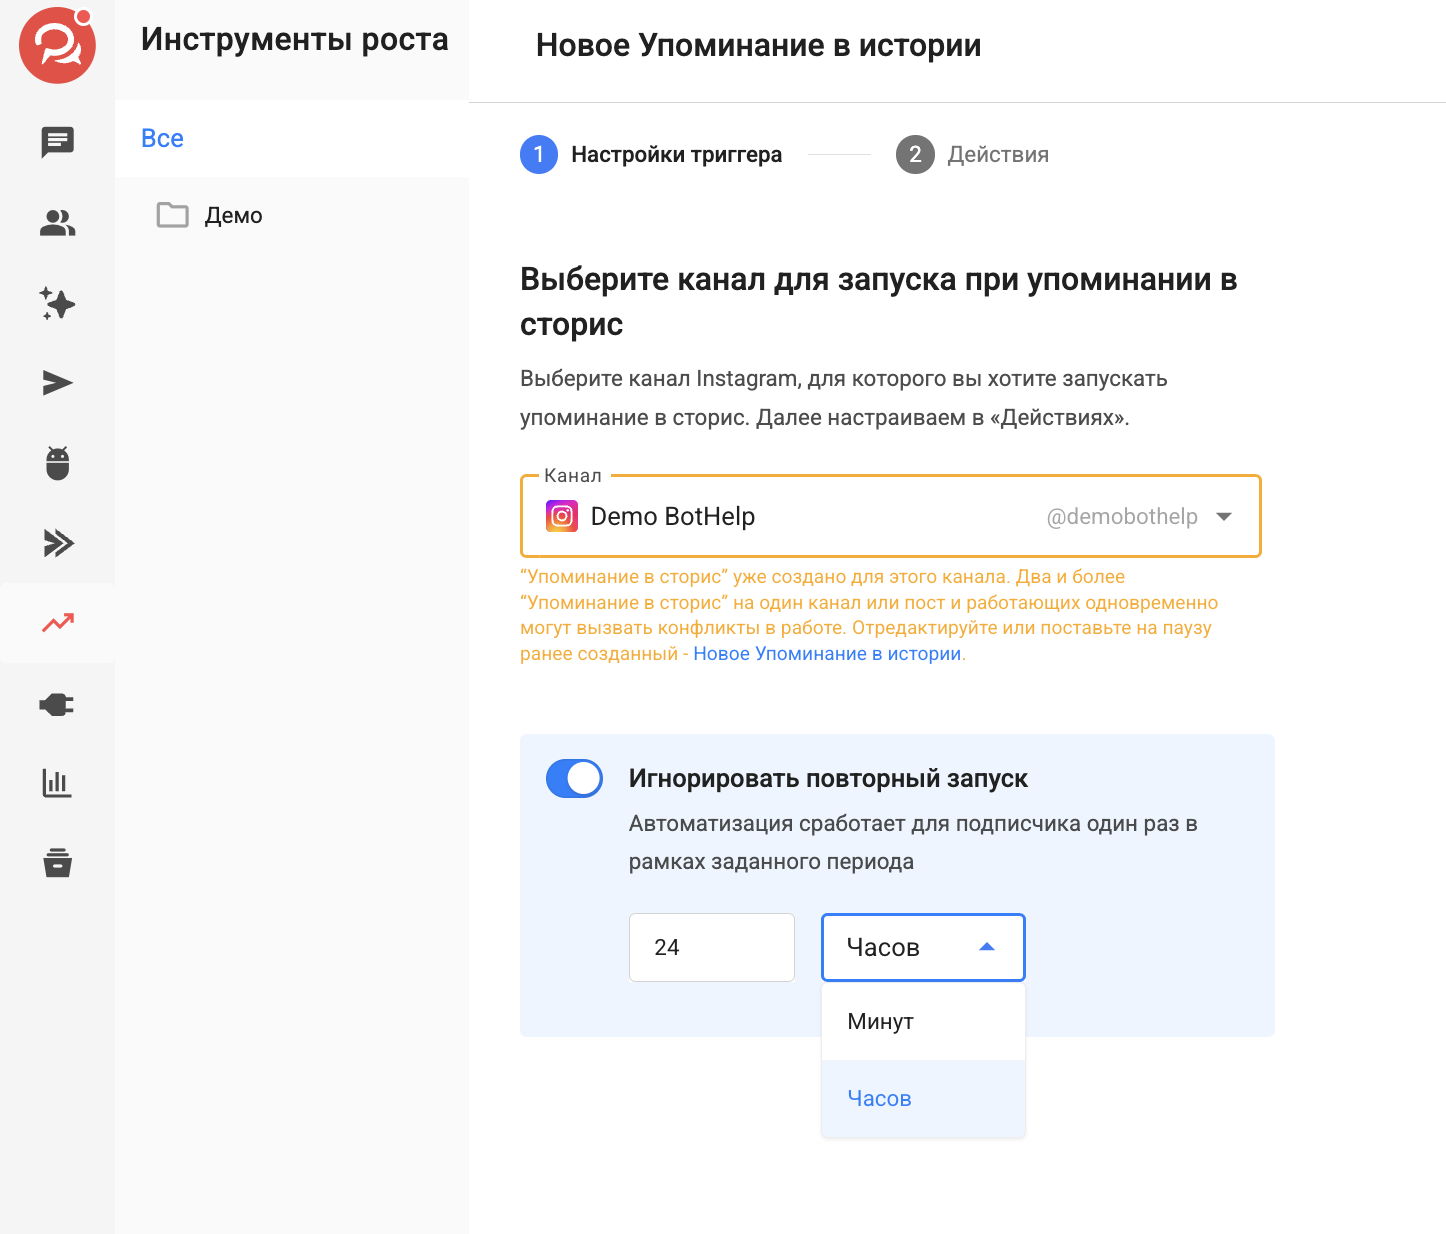Open broadcasts paper-plane icon
The image size is (1446, 1234).
[x=58, y=383]
